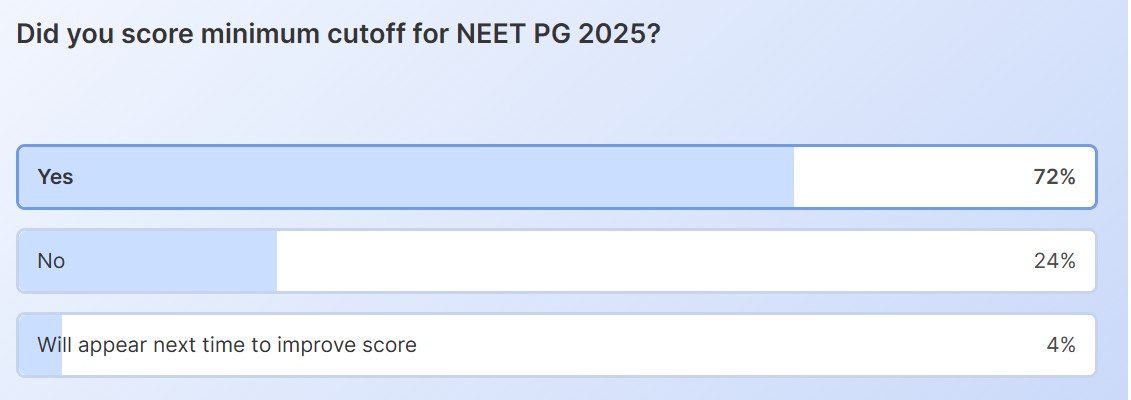Click the "No" label text
1131x400 pixels.
click(51, 261)
